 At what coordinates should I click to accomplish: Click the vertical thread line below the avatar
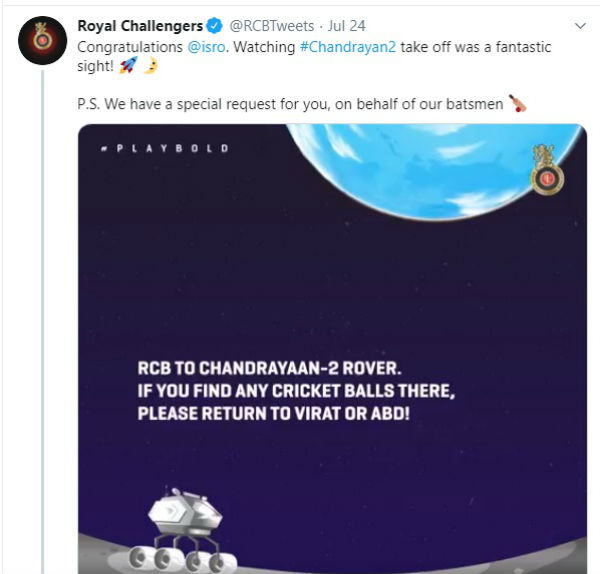coord(43,300)
